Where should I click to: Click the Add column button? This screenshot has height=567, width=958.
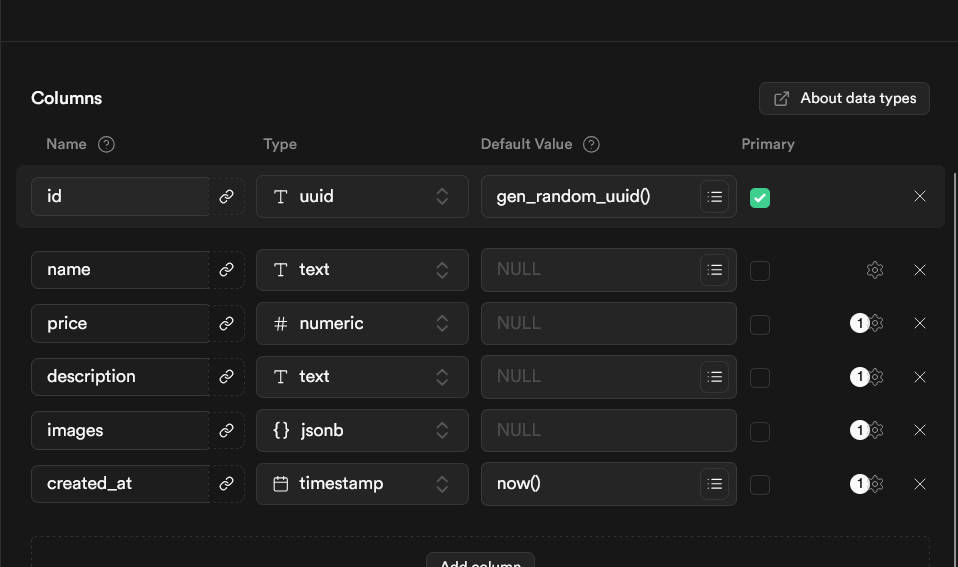coord(480,560)
